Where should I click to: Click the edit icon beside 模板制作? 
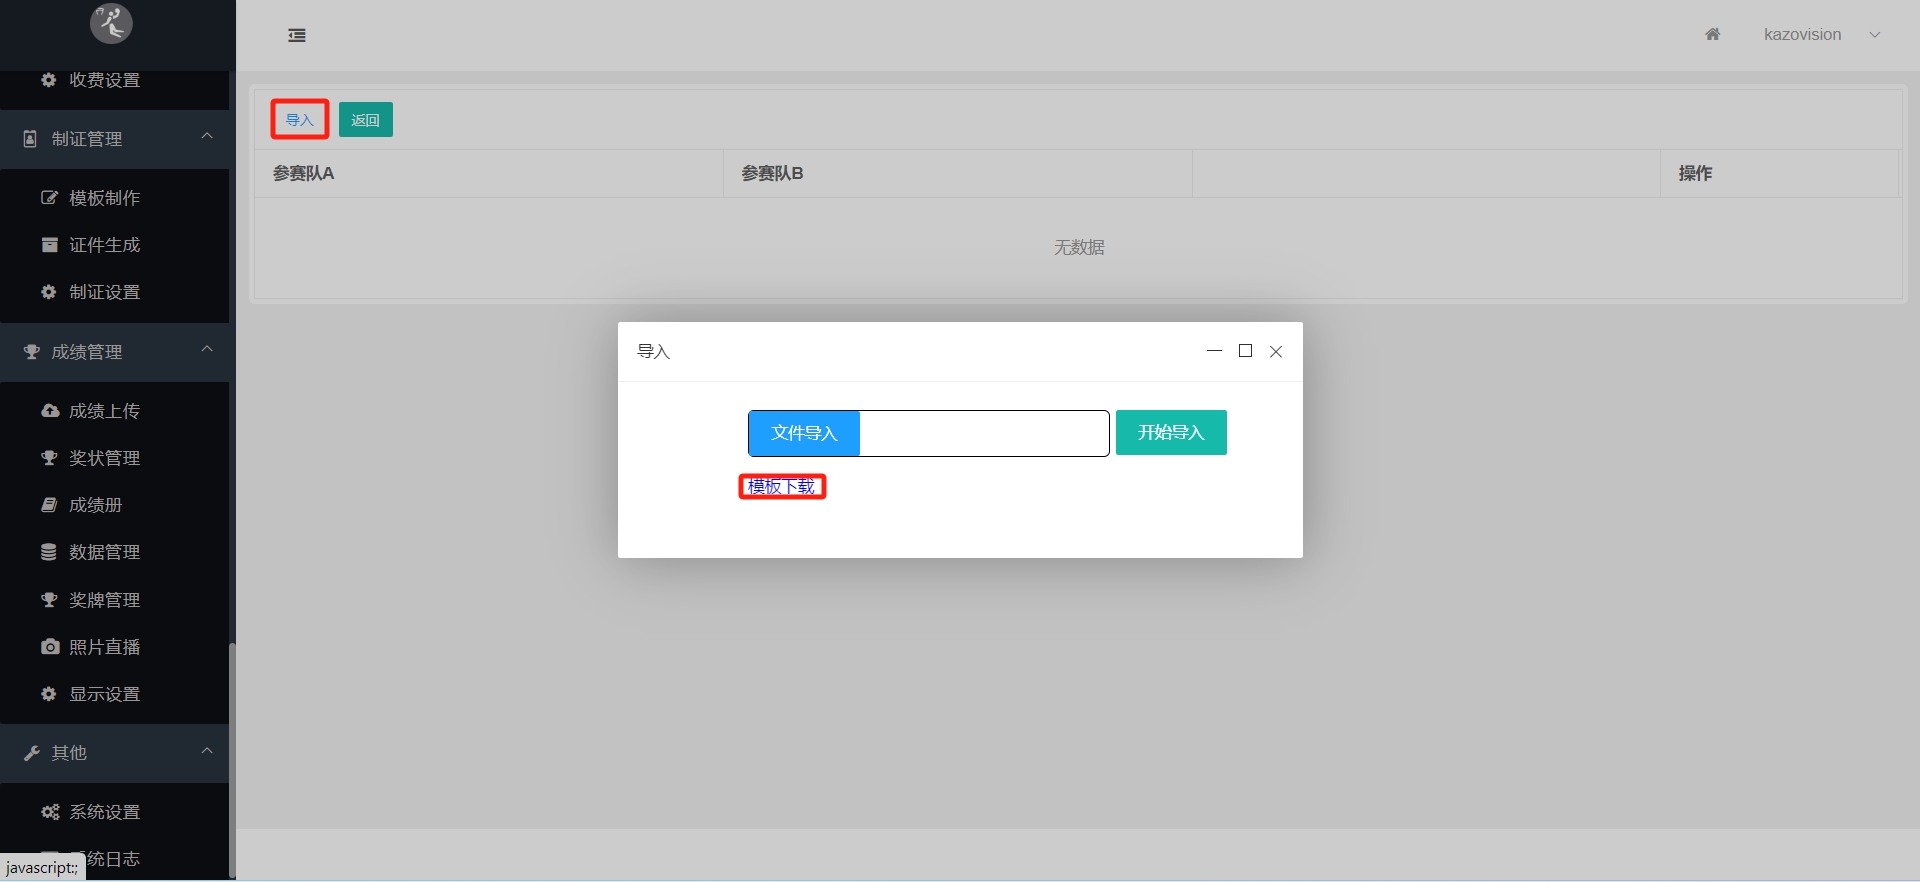click(49, 198)
